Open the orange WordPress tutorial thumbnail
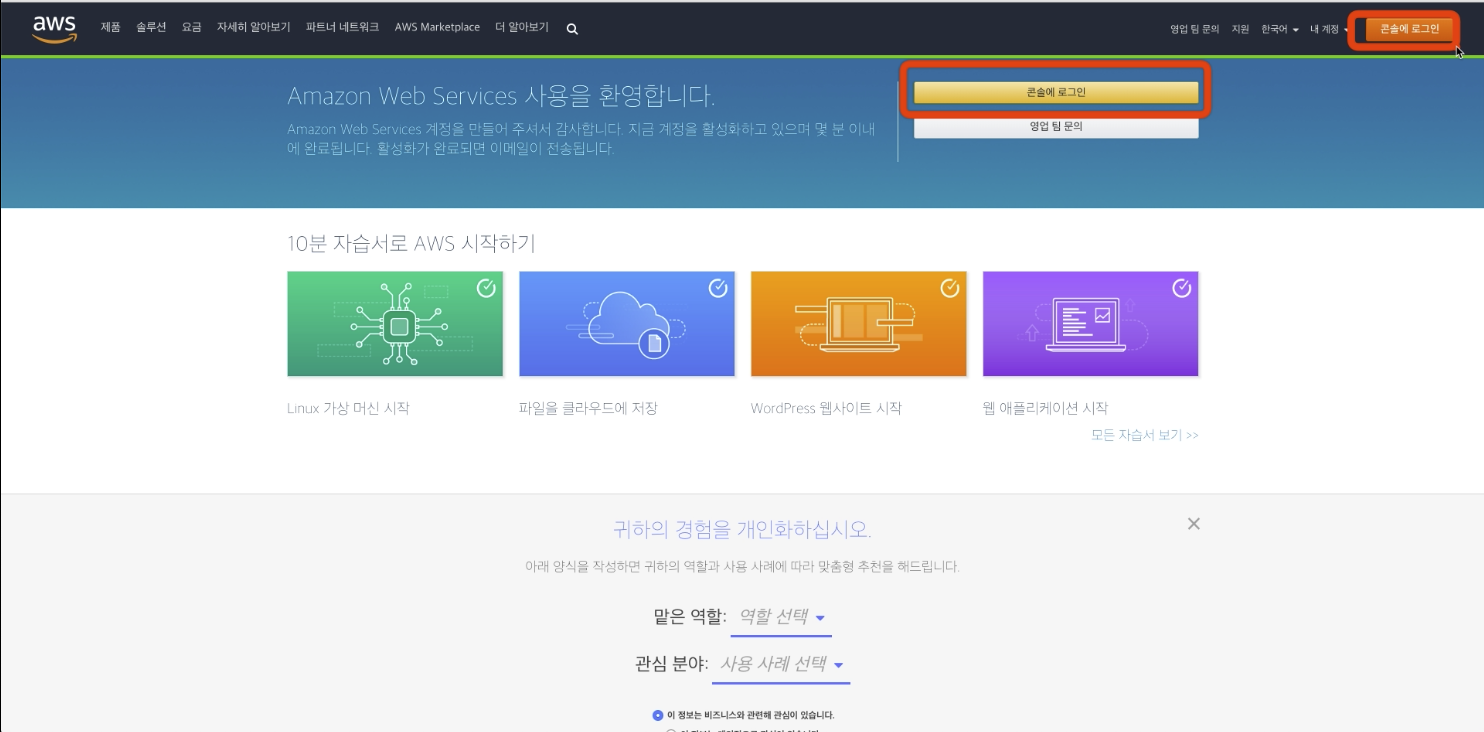The height and width of the screenshot is (732, 1484). 859,324
